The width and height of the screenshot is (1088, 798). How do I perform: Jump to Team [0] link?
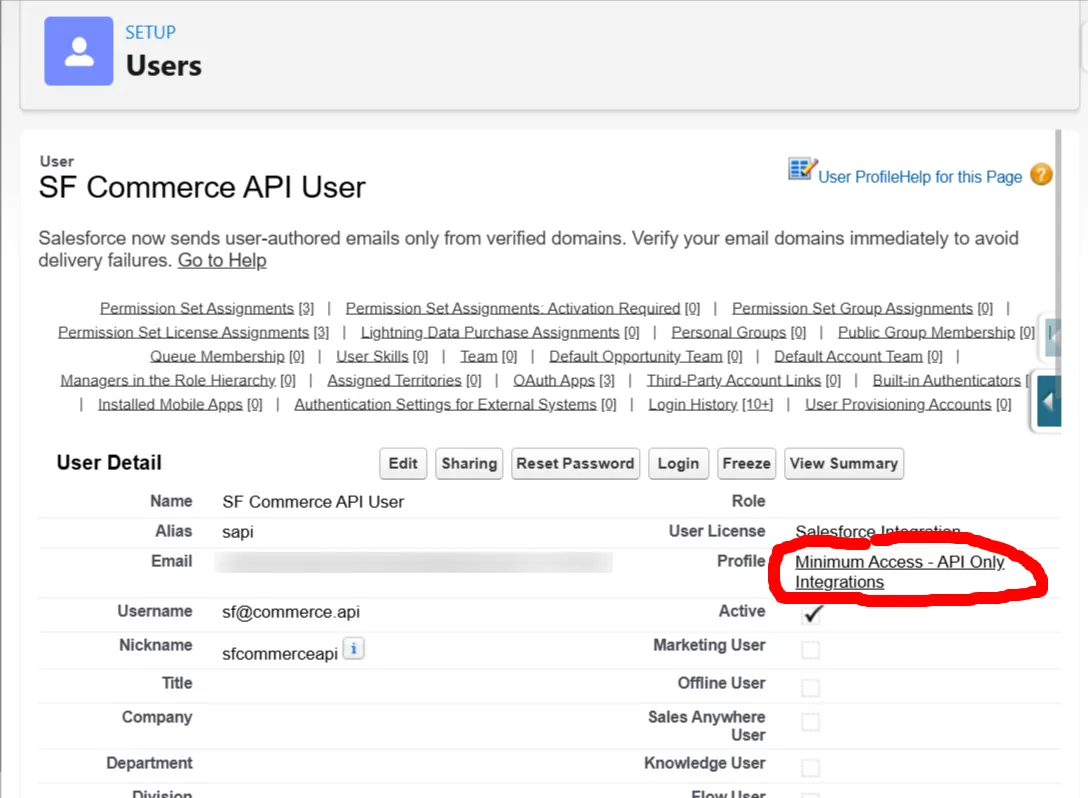(x=488, y=357)
